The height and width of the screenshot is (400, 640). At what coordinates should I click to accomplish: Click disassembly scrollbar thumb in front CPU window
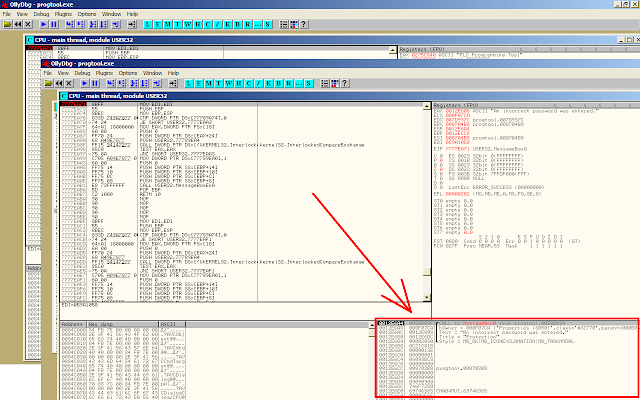(x=427, y=272)
